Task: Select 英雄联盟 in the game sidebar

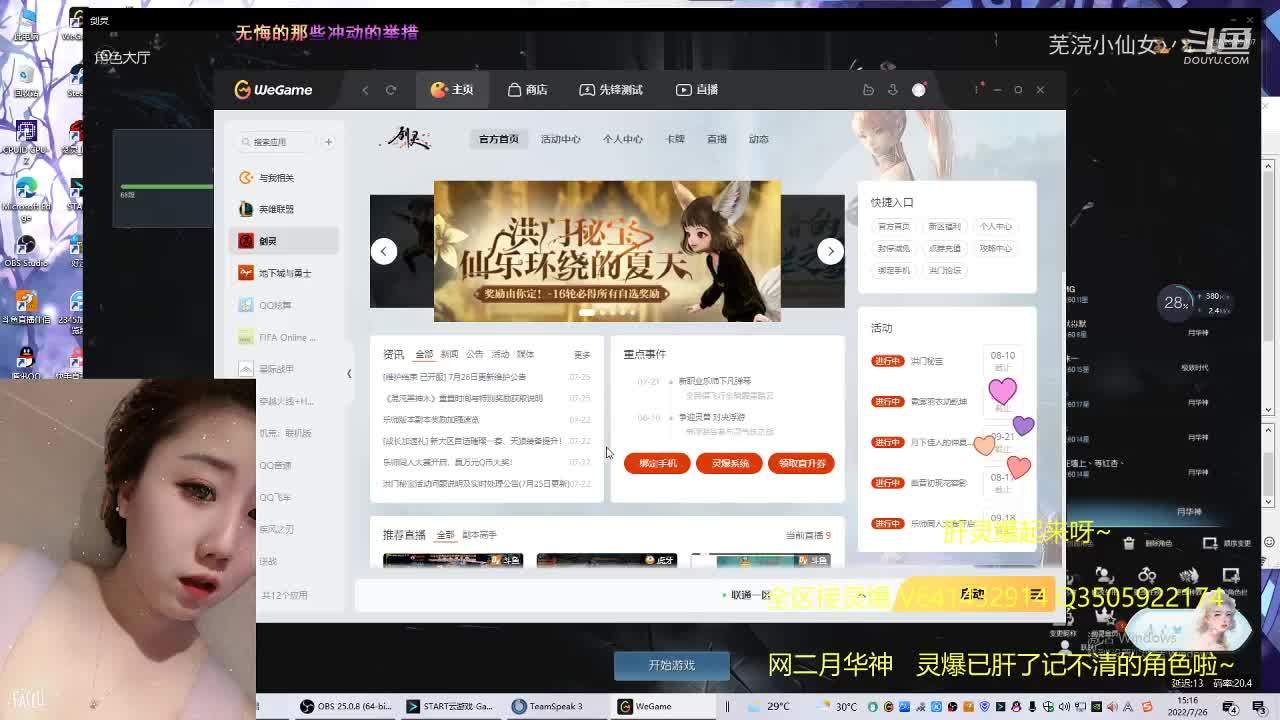Action: [276, 209]
